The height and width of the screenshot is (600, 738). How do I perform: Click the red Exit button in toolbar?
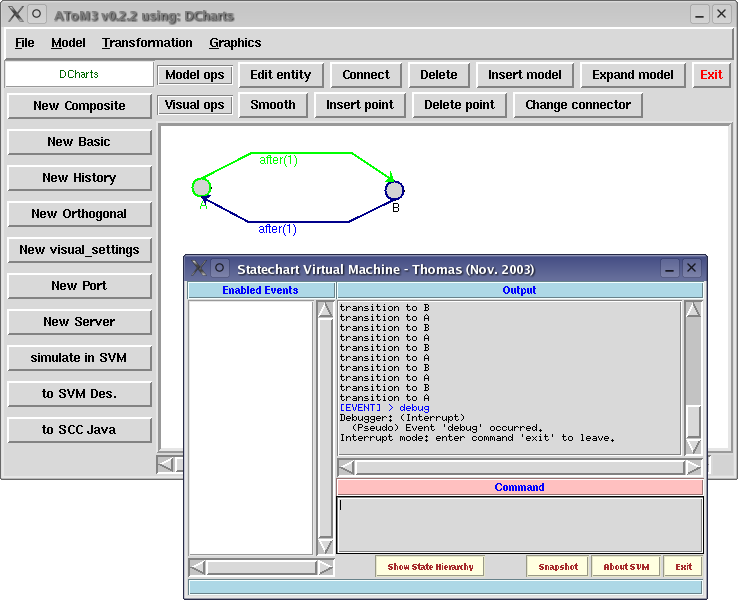tap(711, 75)
